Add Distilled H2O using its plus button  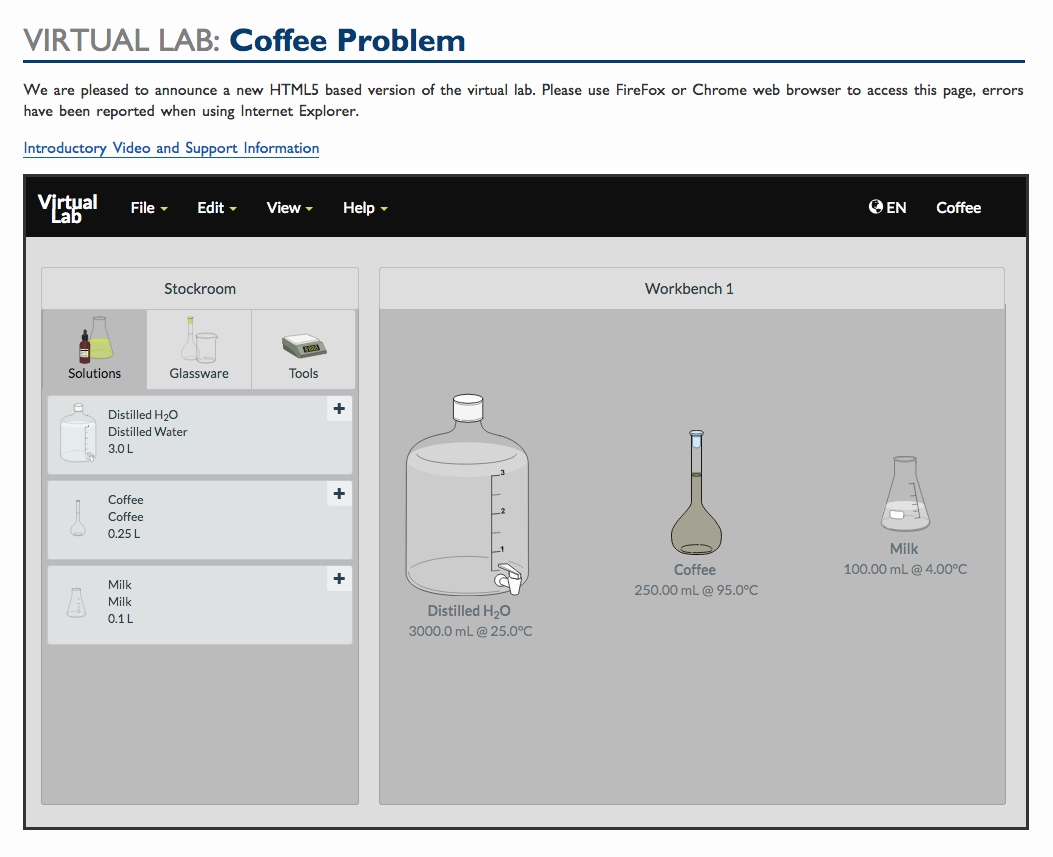[x=338, y=408]
